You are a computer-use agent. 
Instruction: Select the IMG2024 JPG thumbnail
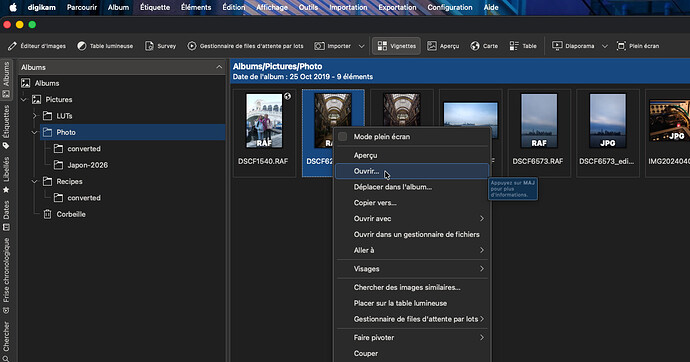click(669, 121)
